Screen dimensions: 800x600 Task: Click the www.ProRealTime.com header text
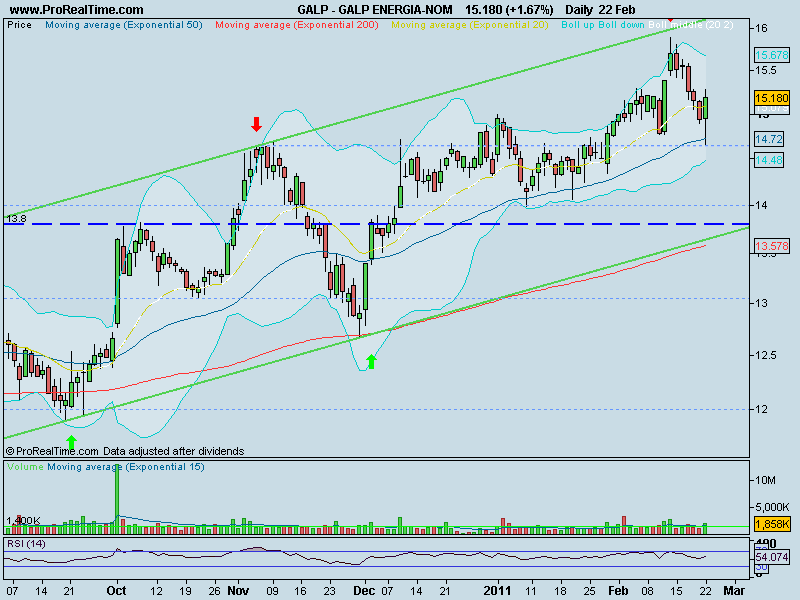(x=77, y=10)
